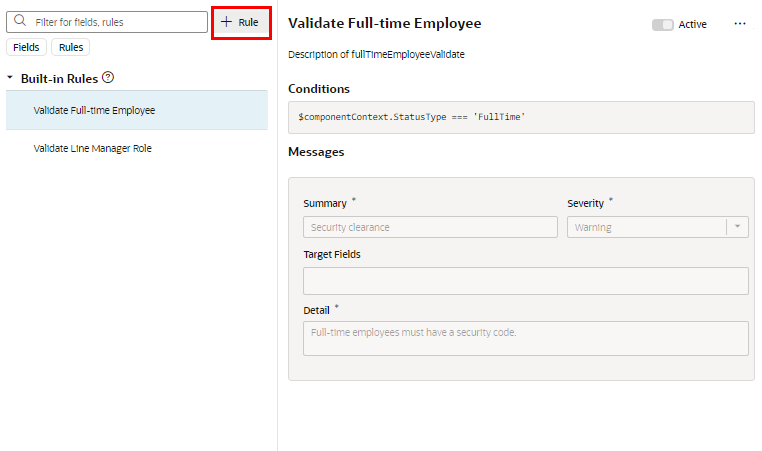This screenshot has height=451, width=762.
Task: Click the Summary input field
Action: pyautogui.click(x=430, y=227)
